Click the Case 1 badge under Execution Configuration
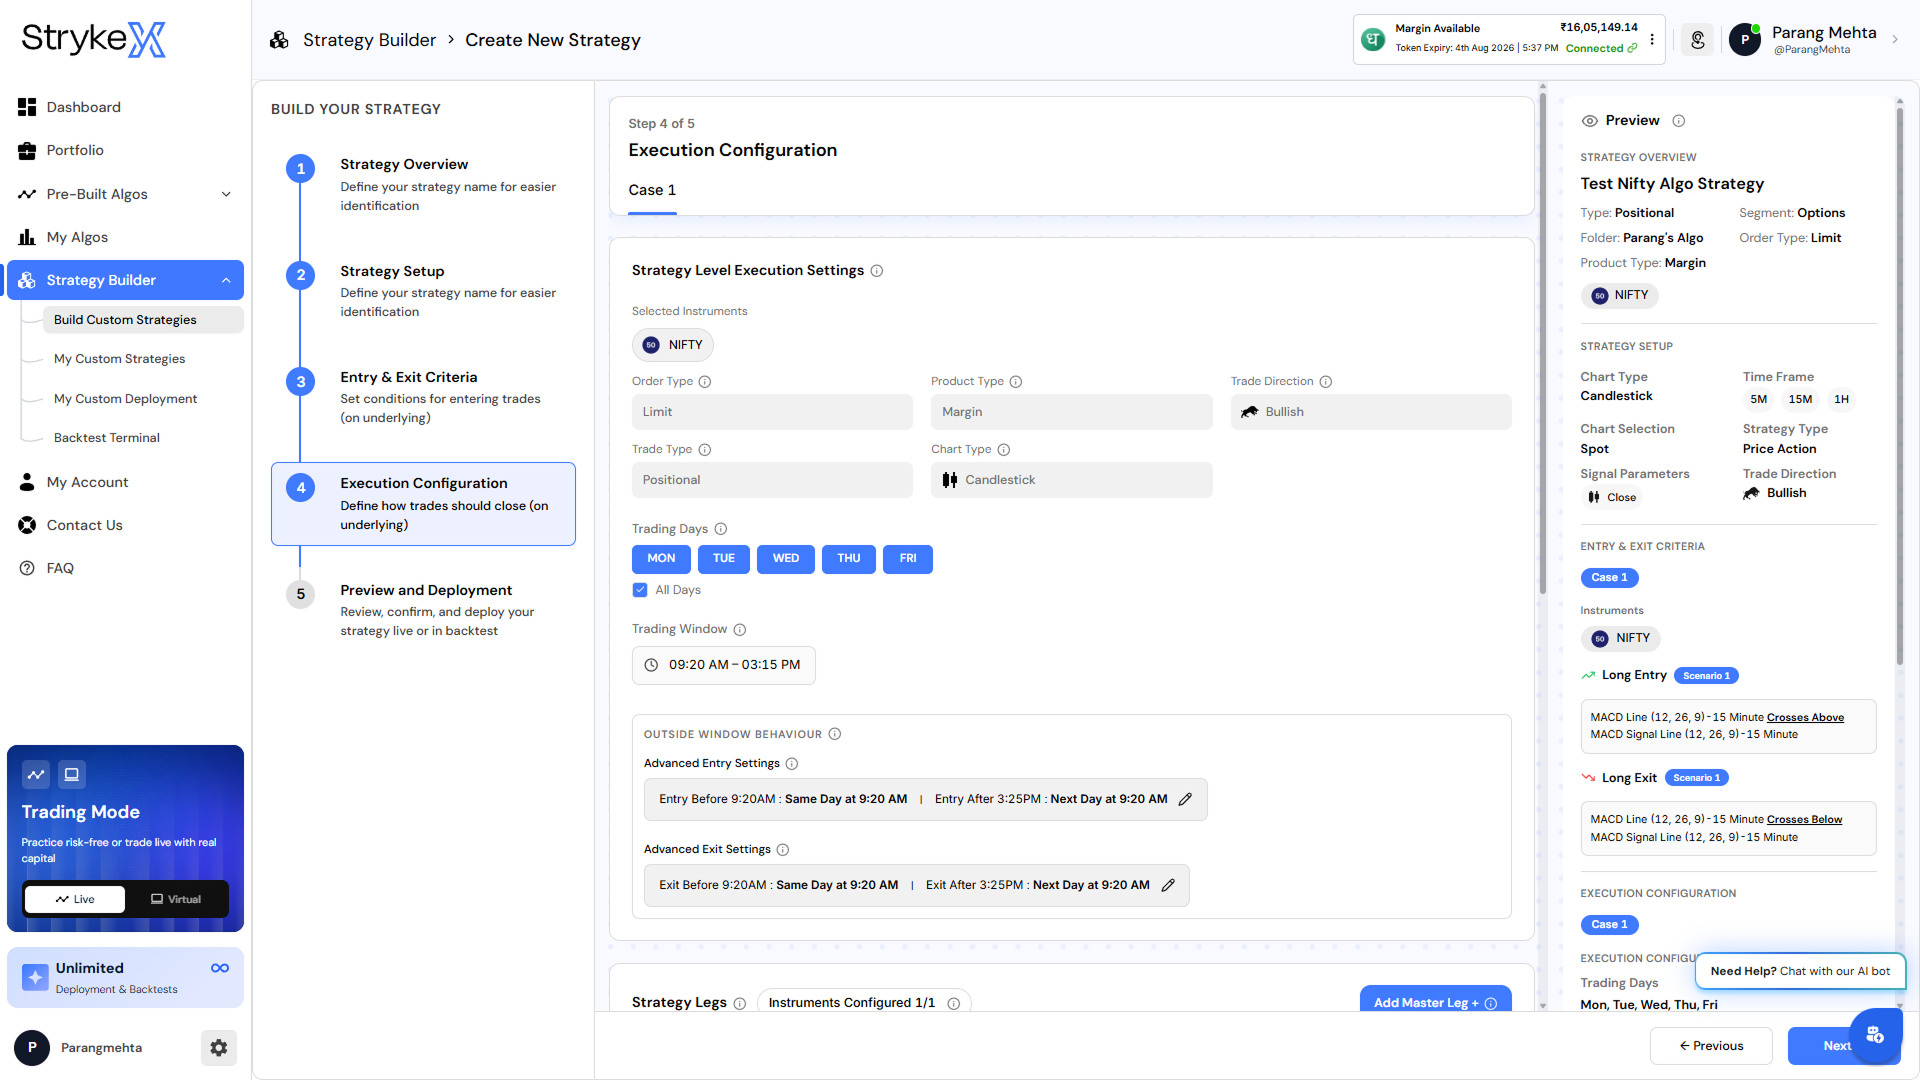 pyautogui.click(x=1609, y=925)
